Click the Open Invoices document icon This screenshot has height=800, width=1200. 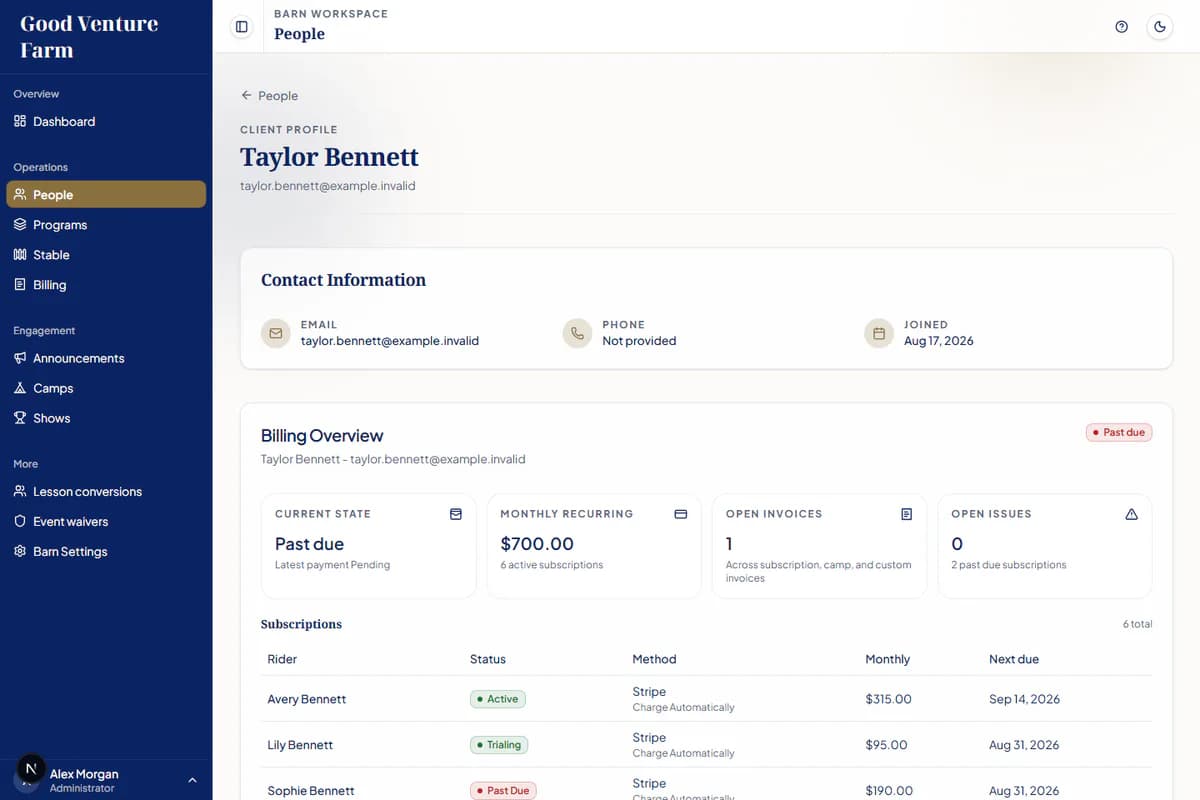906,514
